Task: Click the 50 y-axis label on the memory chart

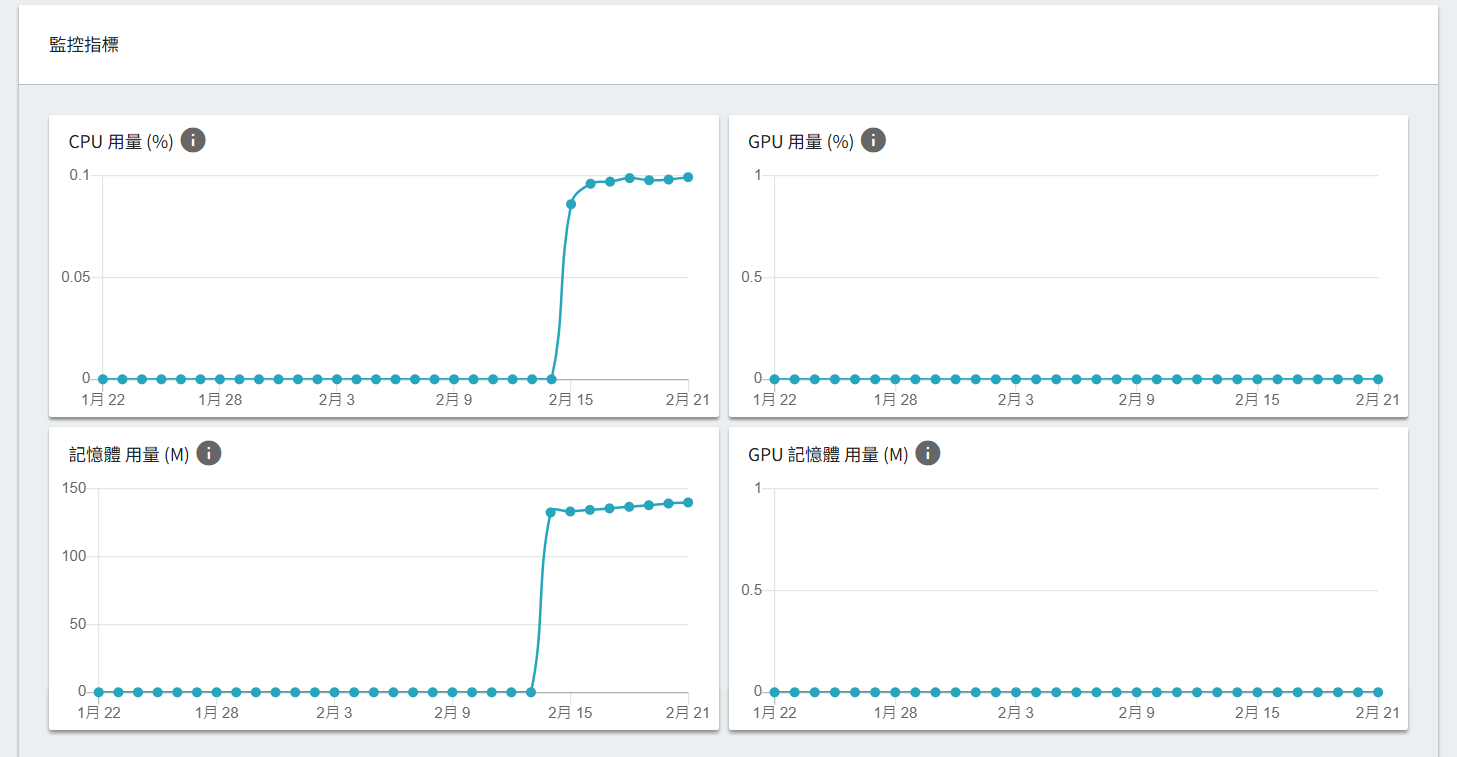Action: pos(79,624)
